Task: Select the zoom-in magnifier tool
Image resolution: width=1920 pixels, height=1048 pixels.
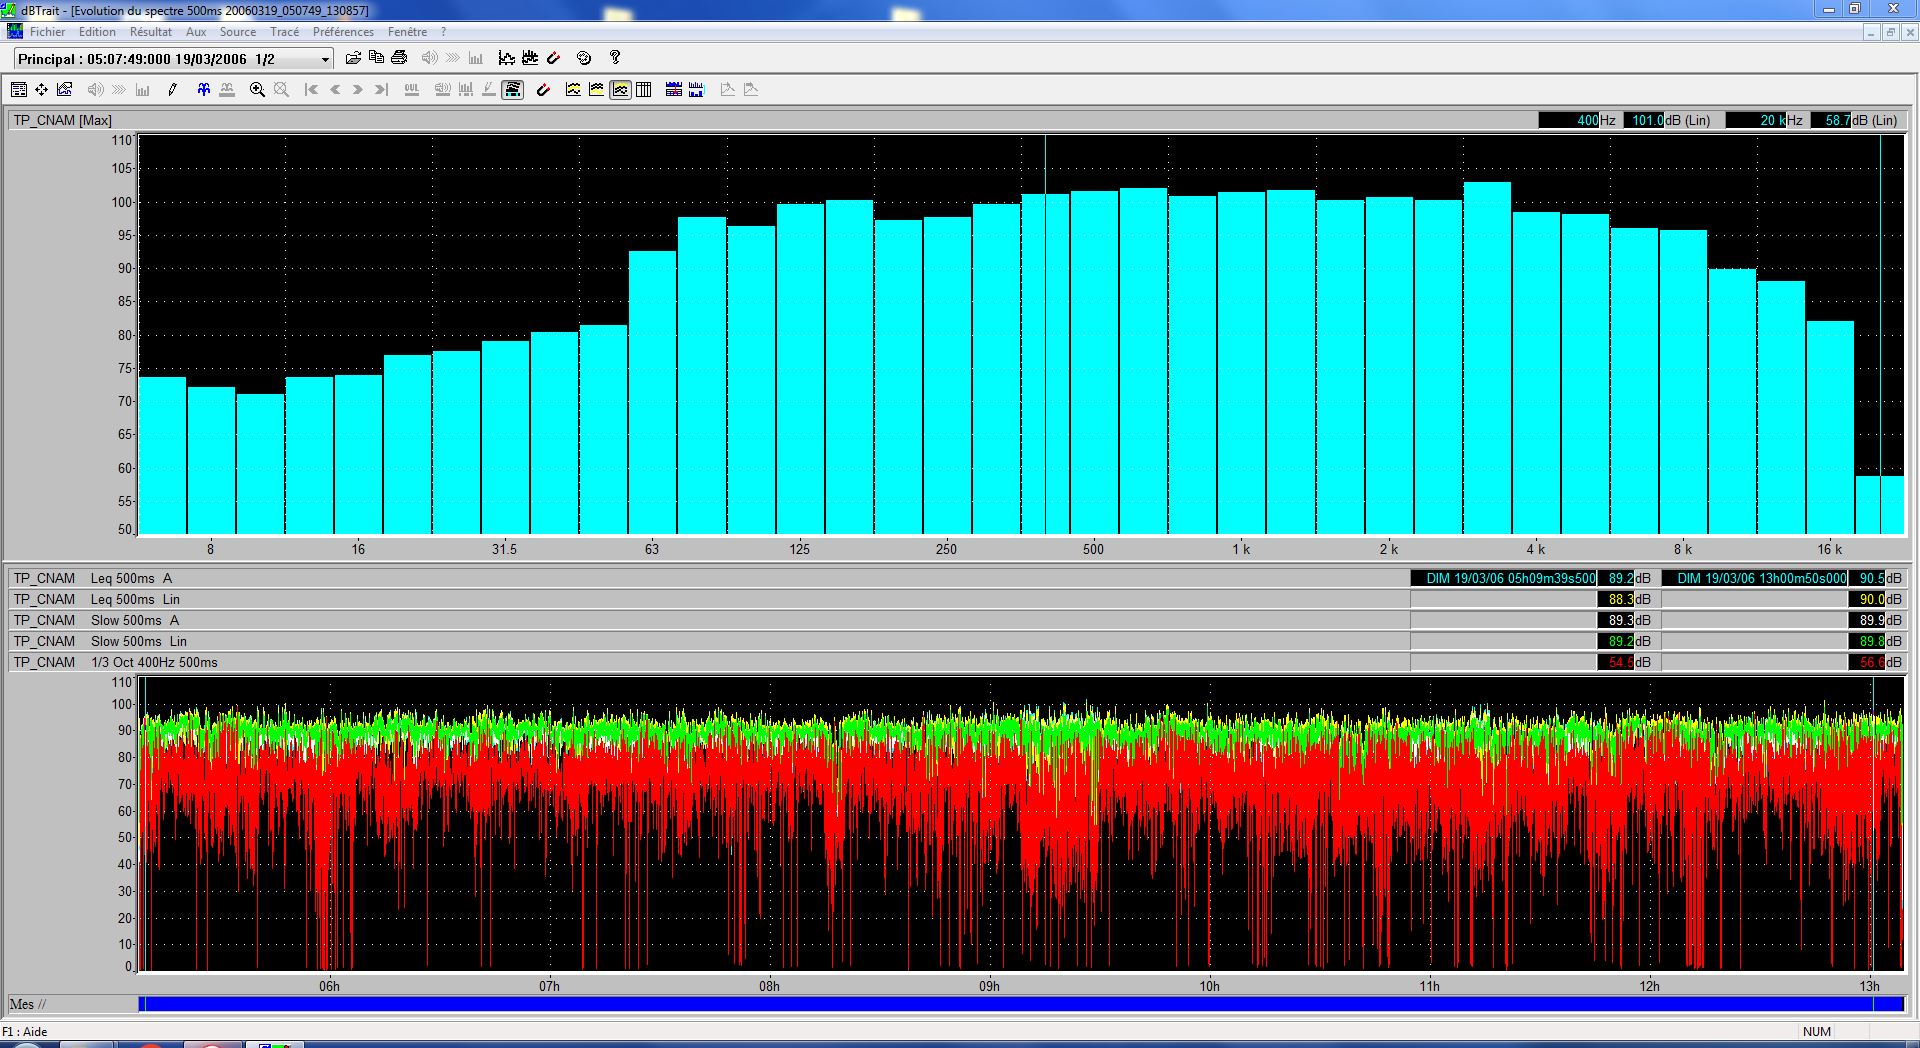Action: pyautogui.click(x=255, y=89)
